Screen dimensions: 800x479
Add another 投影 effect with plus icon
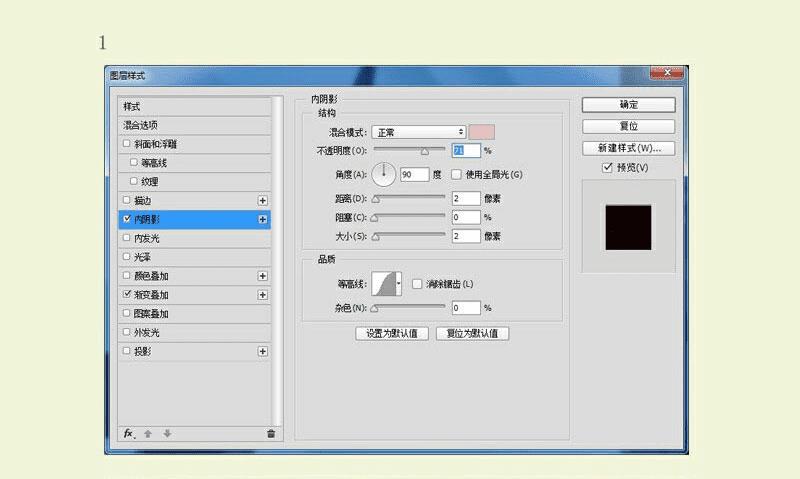click(262, 351)
